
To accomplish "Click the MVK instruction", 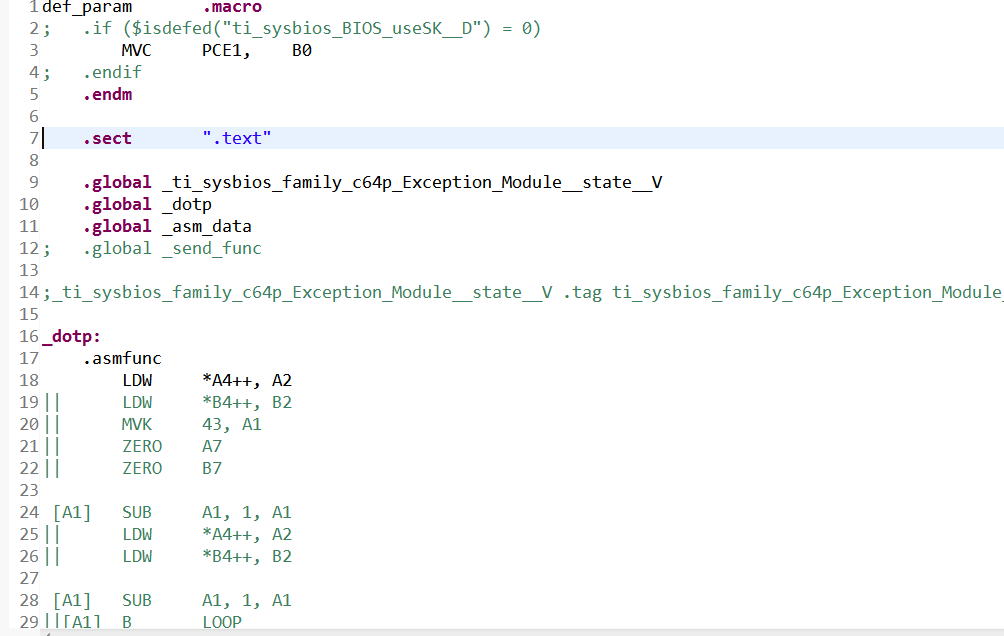I will pos(137,424).
